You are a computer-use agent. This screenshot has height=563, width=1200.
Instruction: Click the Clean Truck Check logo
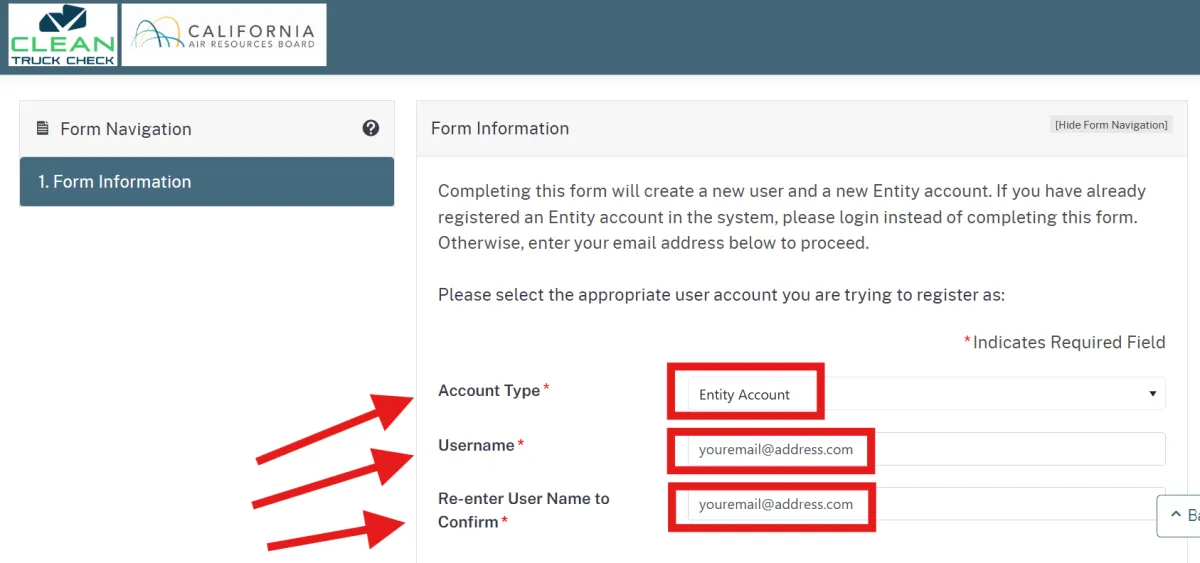coord(62,35)
